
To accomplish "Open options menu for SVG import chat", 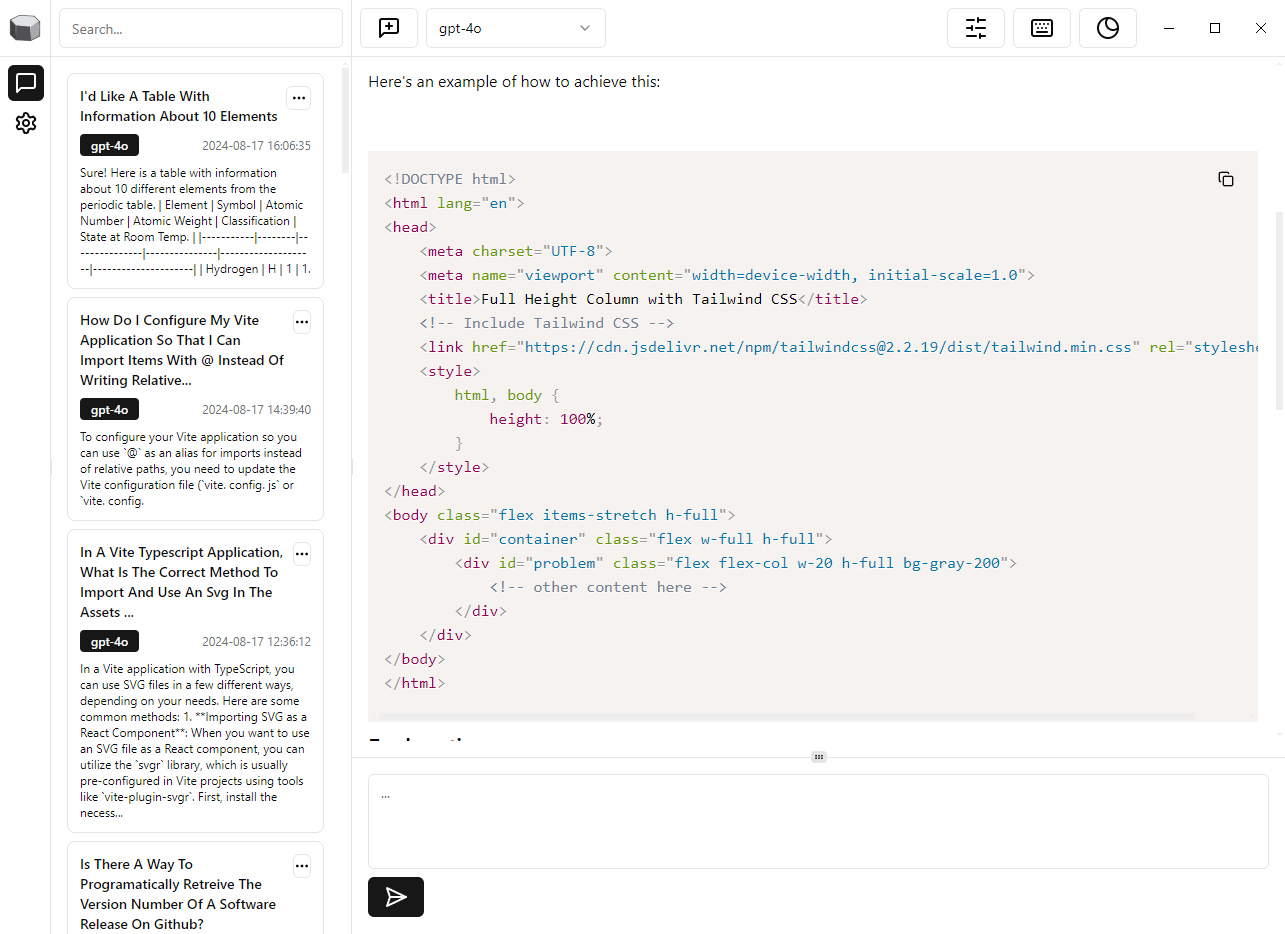I will 302,553.
